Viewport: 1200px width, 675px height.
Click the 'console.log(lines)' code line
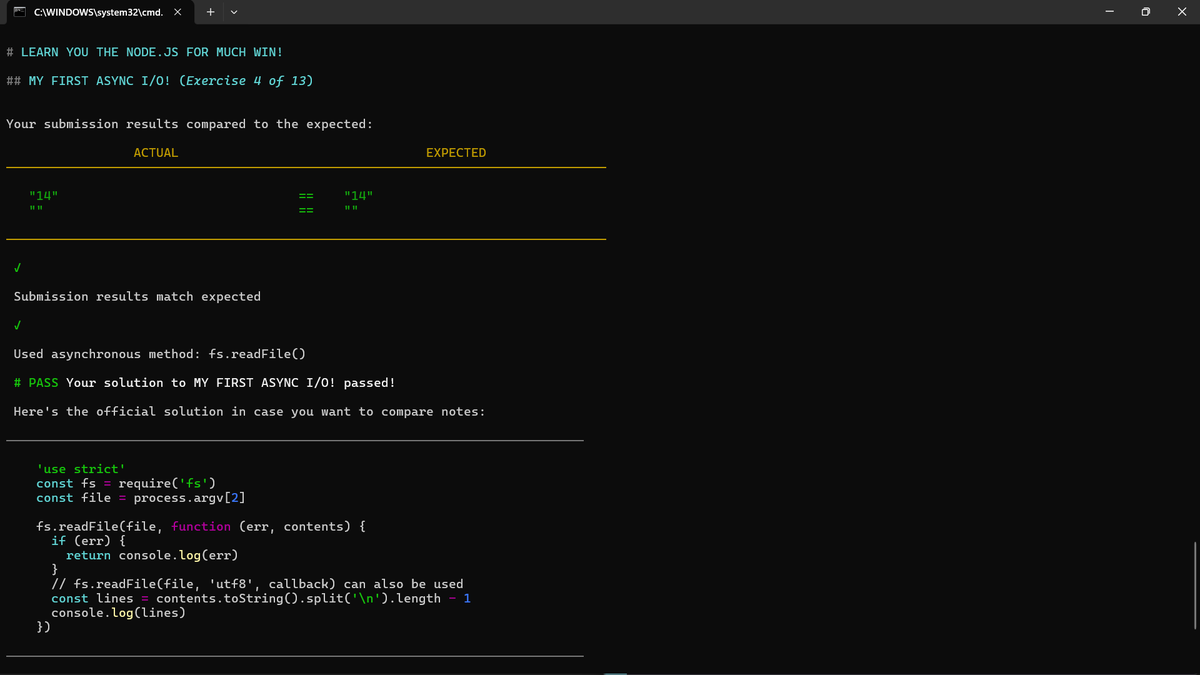click(x=118, y=613)
